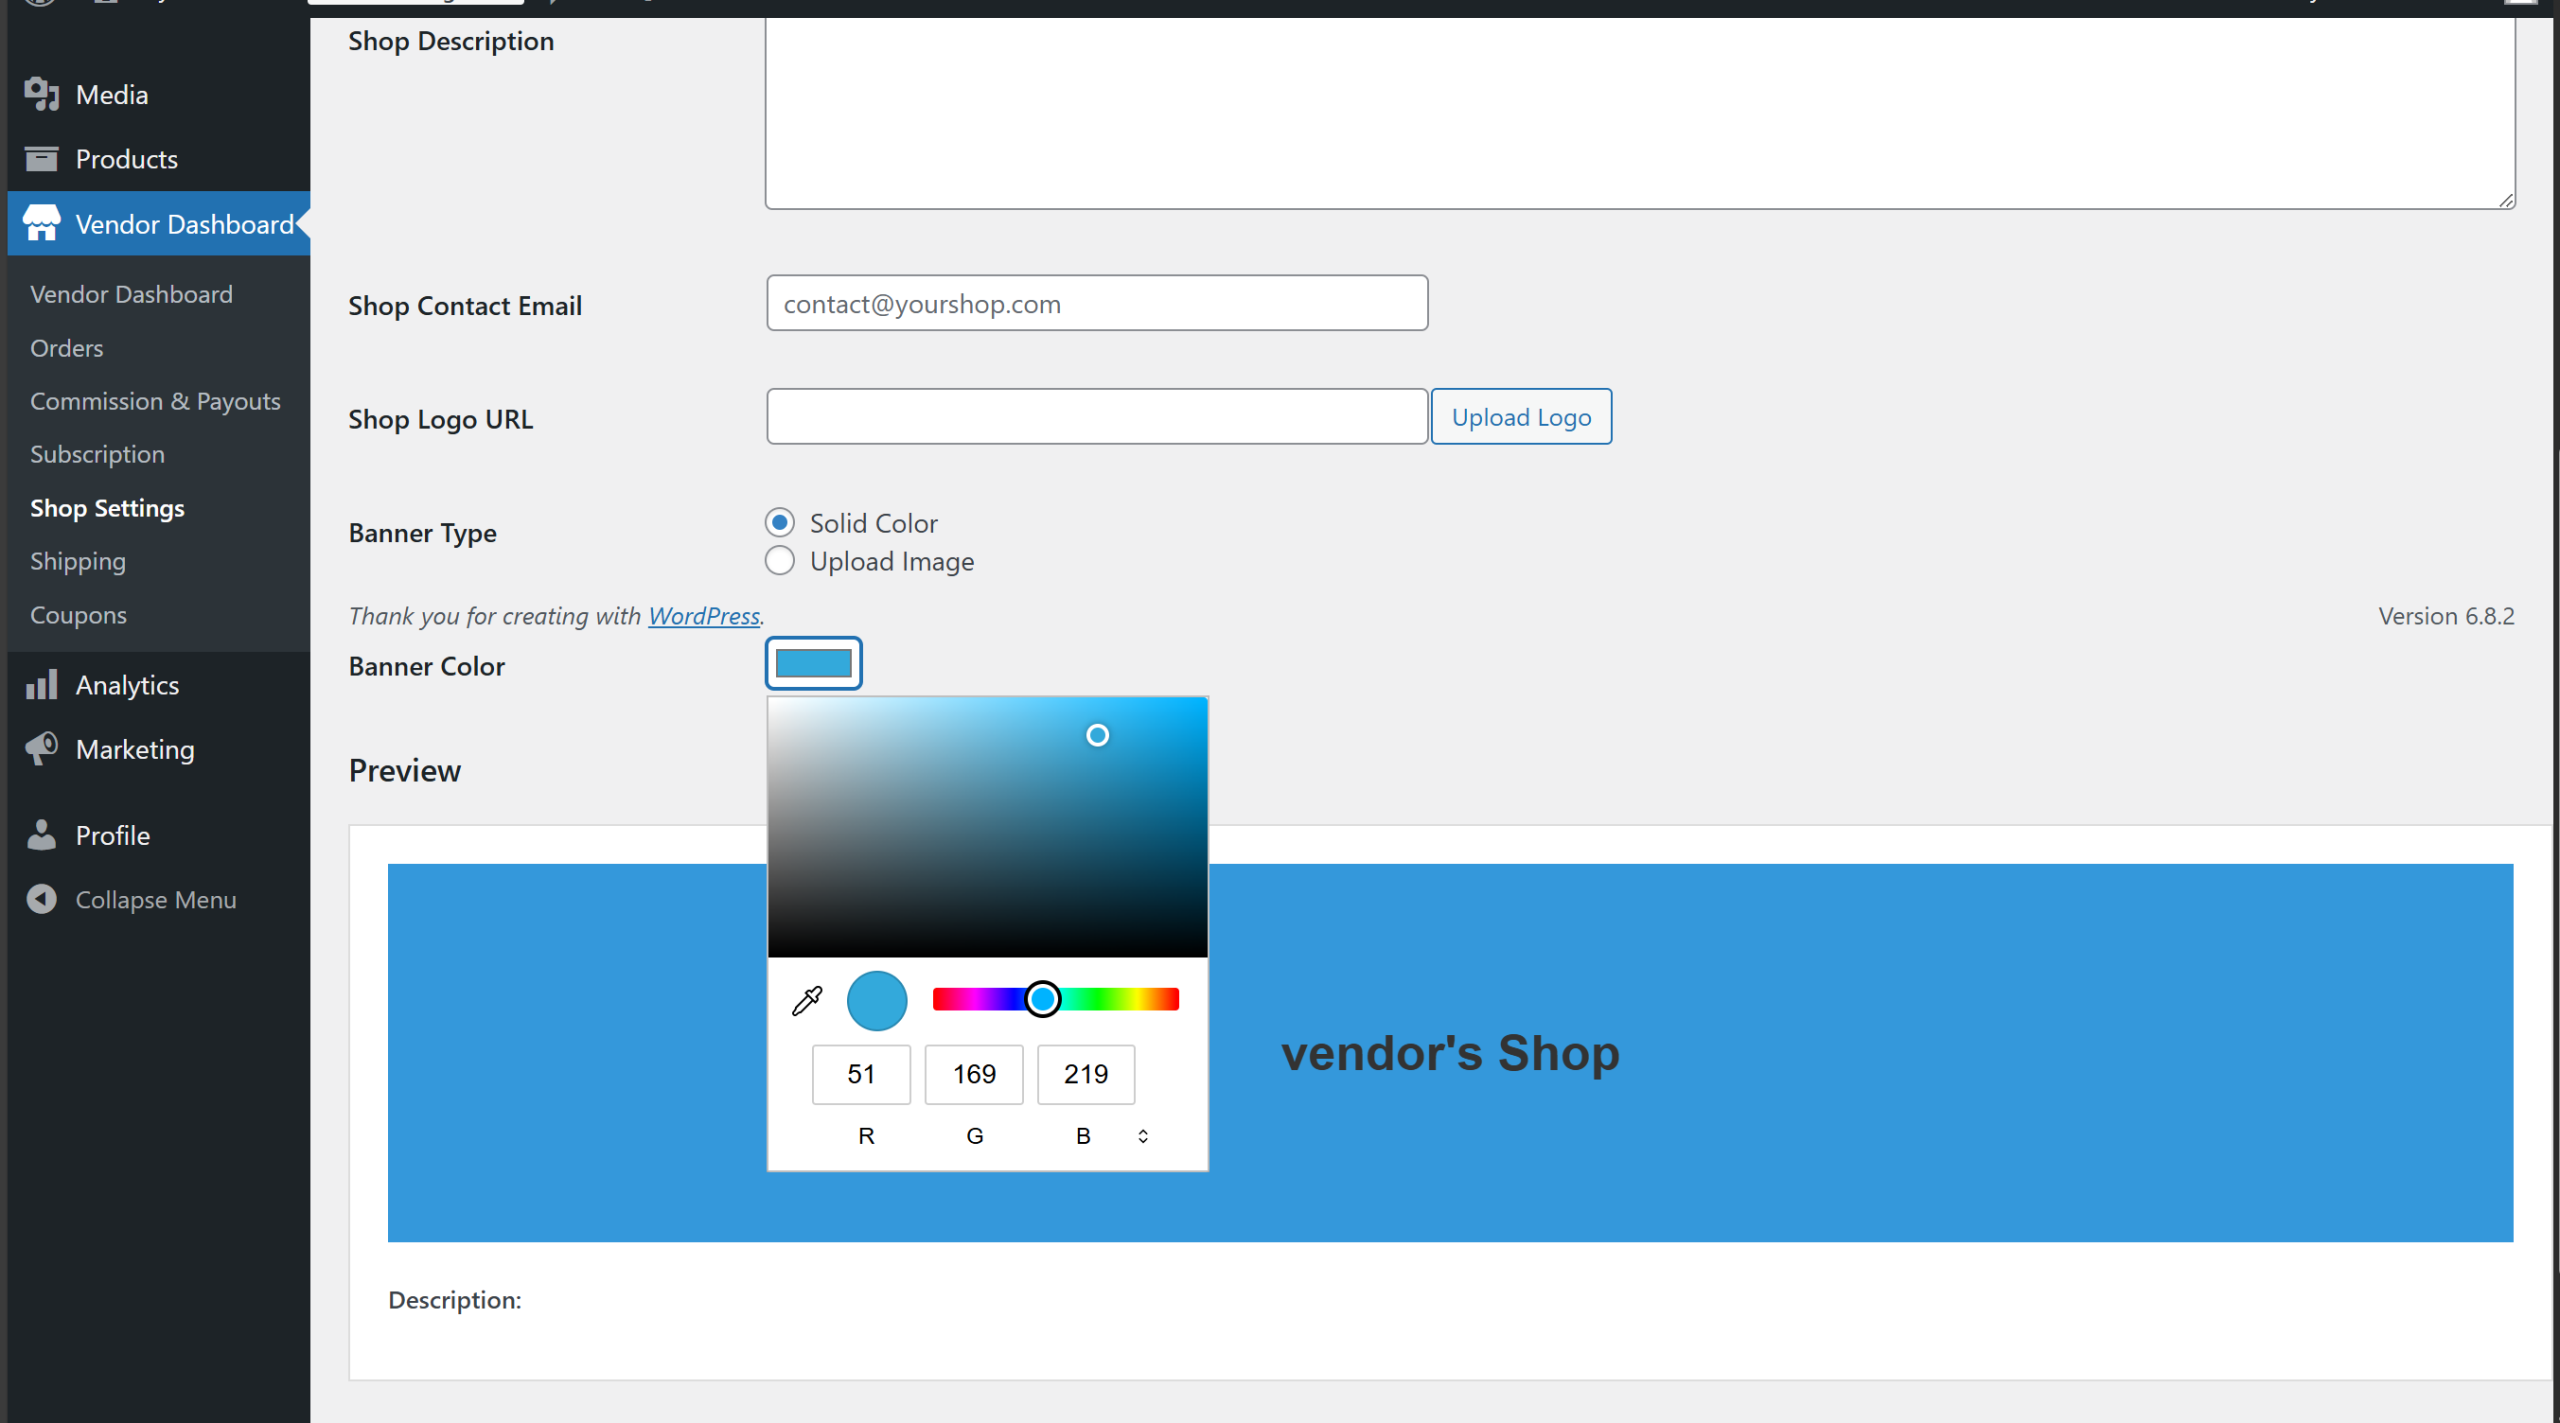Image resolution: width=2560 pixels, height=1423 pixels.
Task: Click the Analytics bar chart icon
Action: click(x=41, y=685)
